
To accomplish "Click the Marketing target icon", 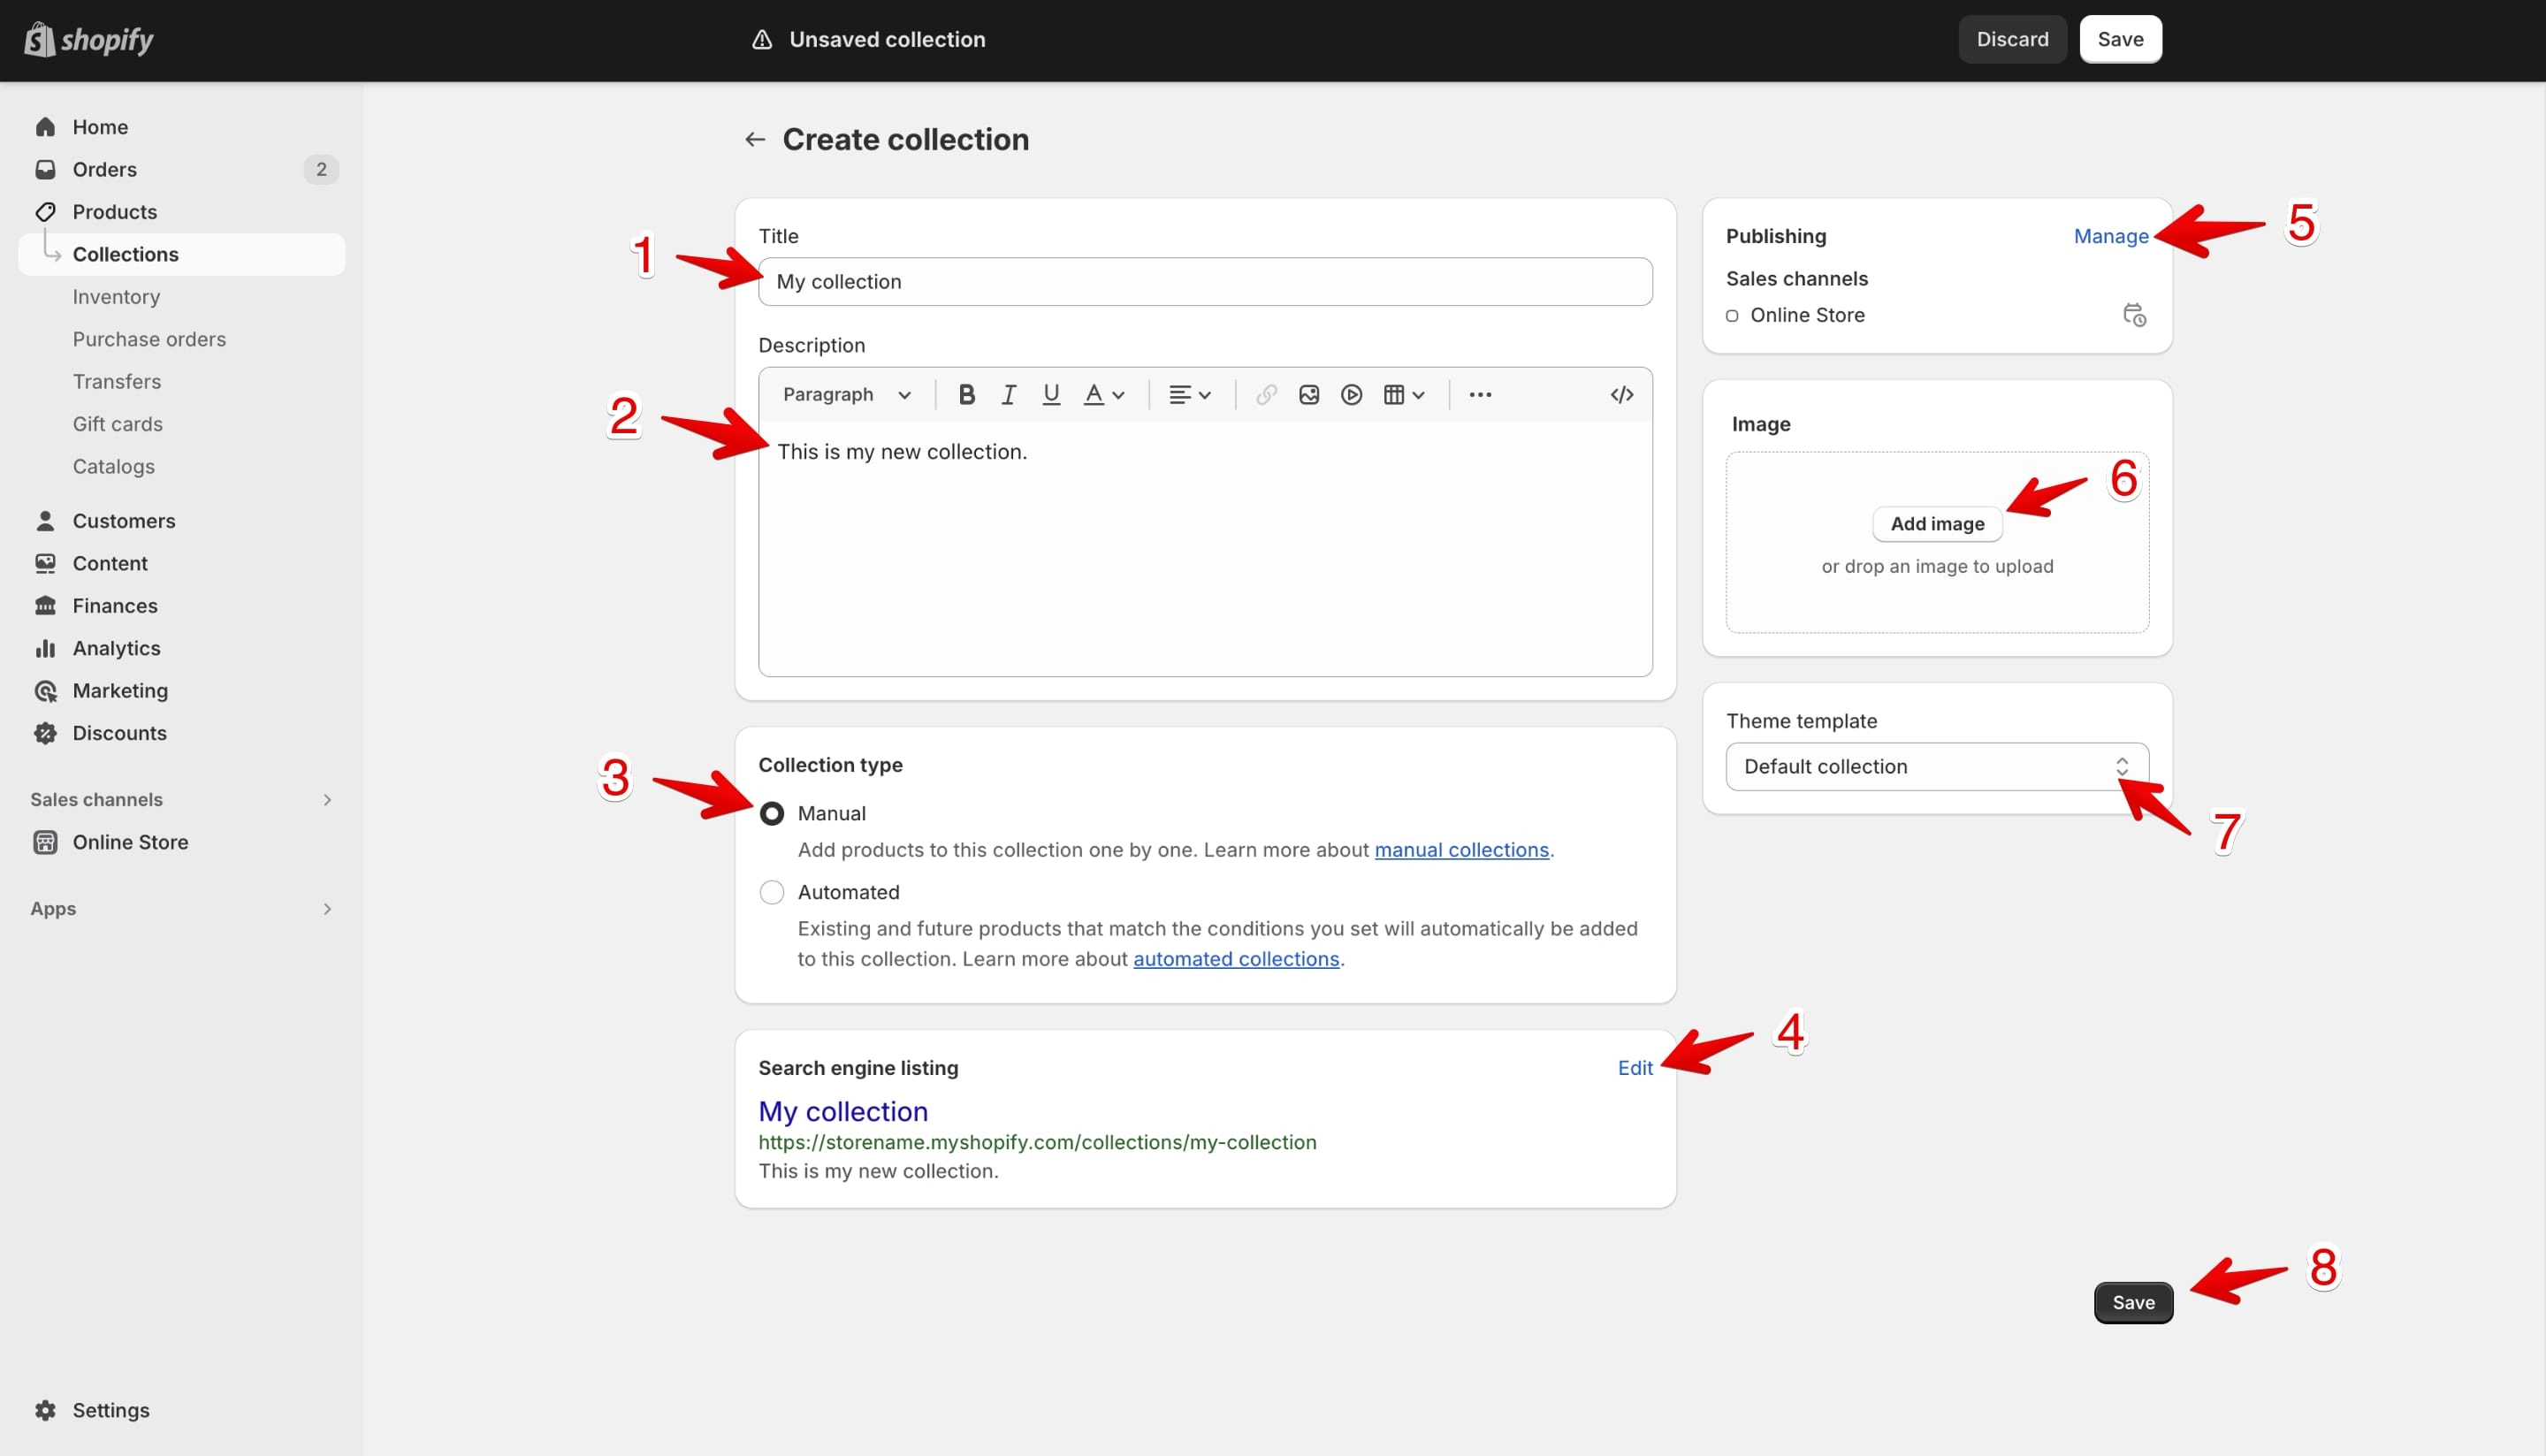I will [45, 691].
